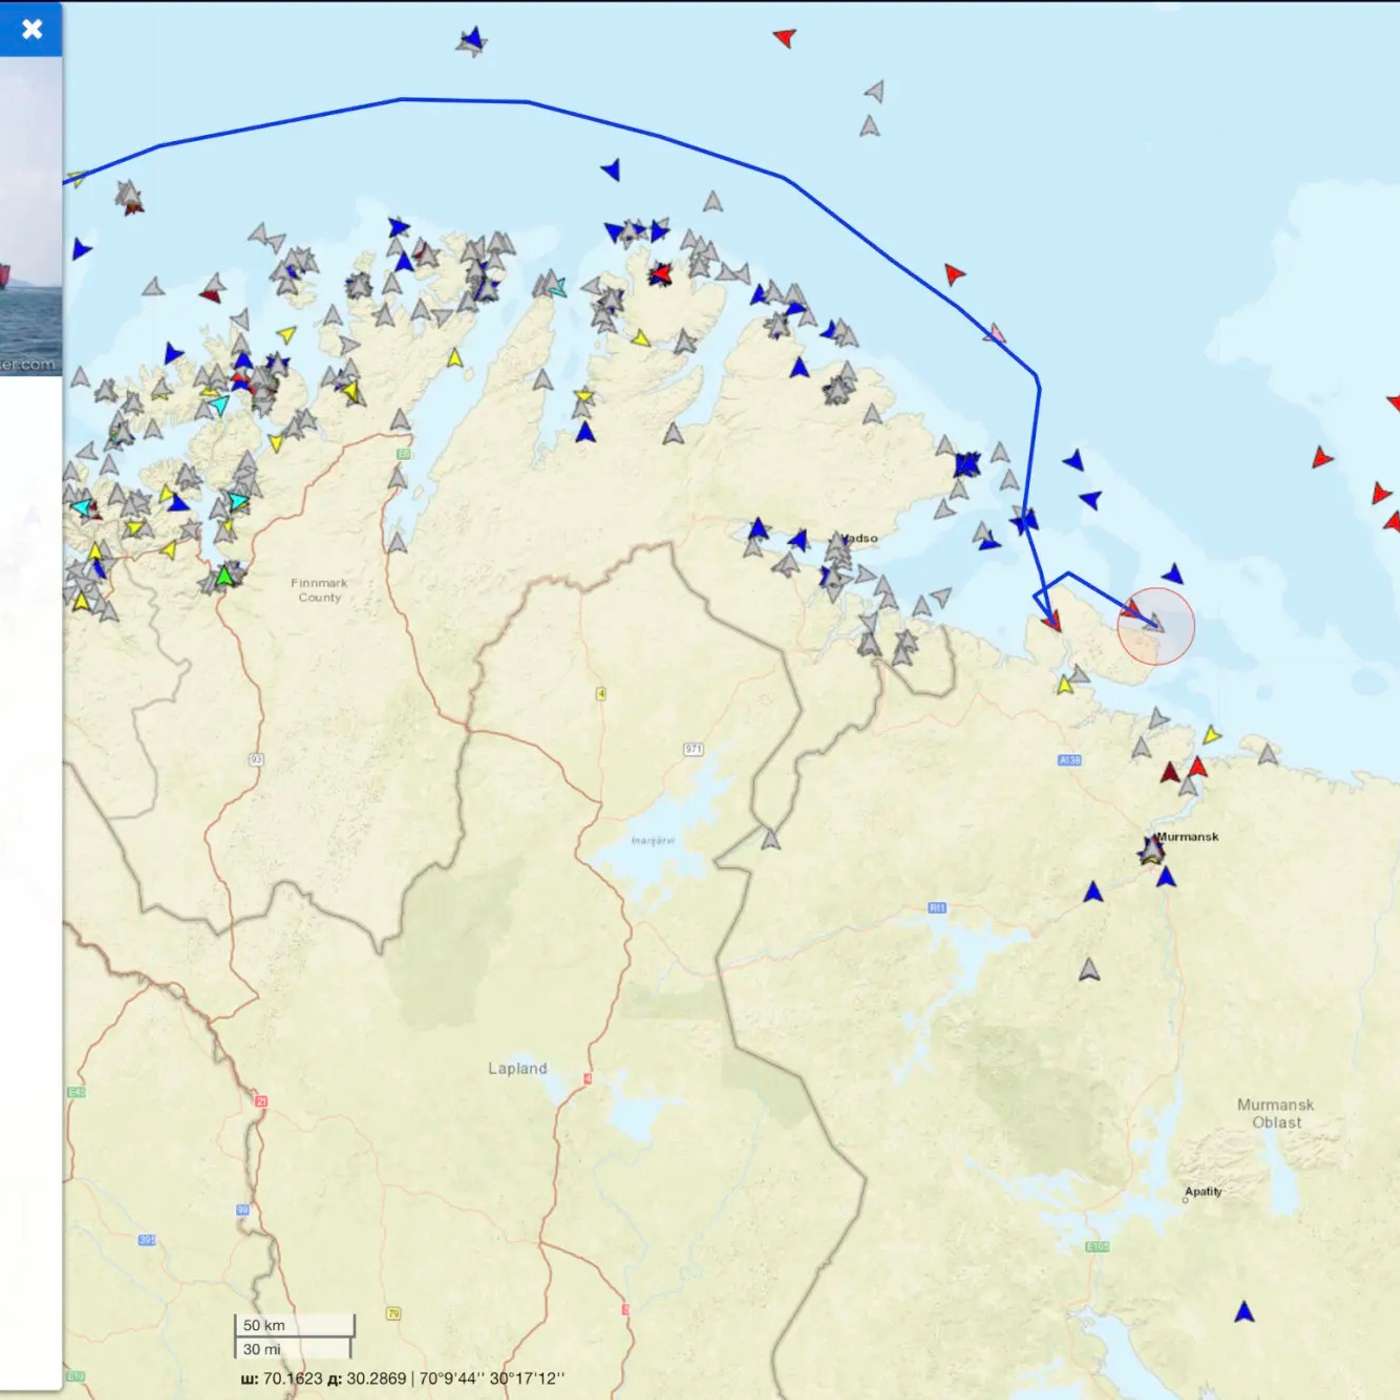Select the gray ship southwest of Murmansk

coord(1089,969)
